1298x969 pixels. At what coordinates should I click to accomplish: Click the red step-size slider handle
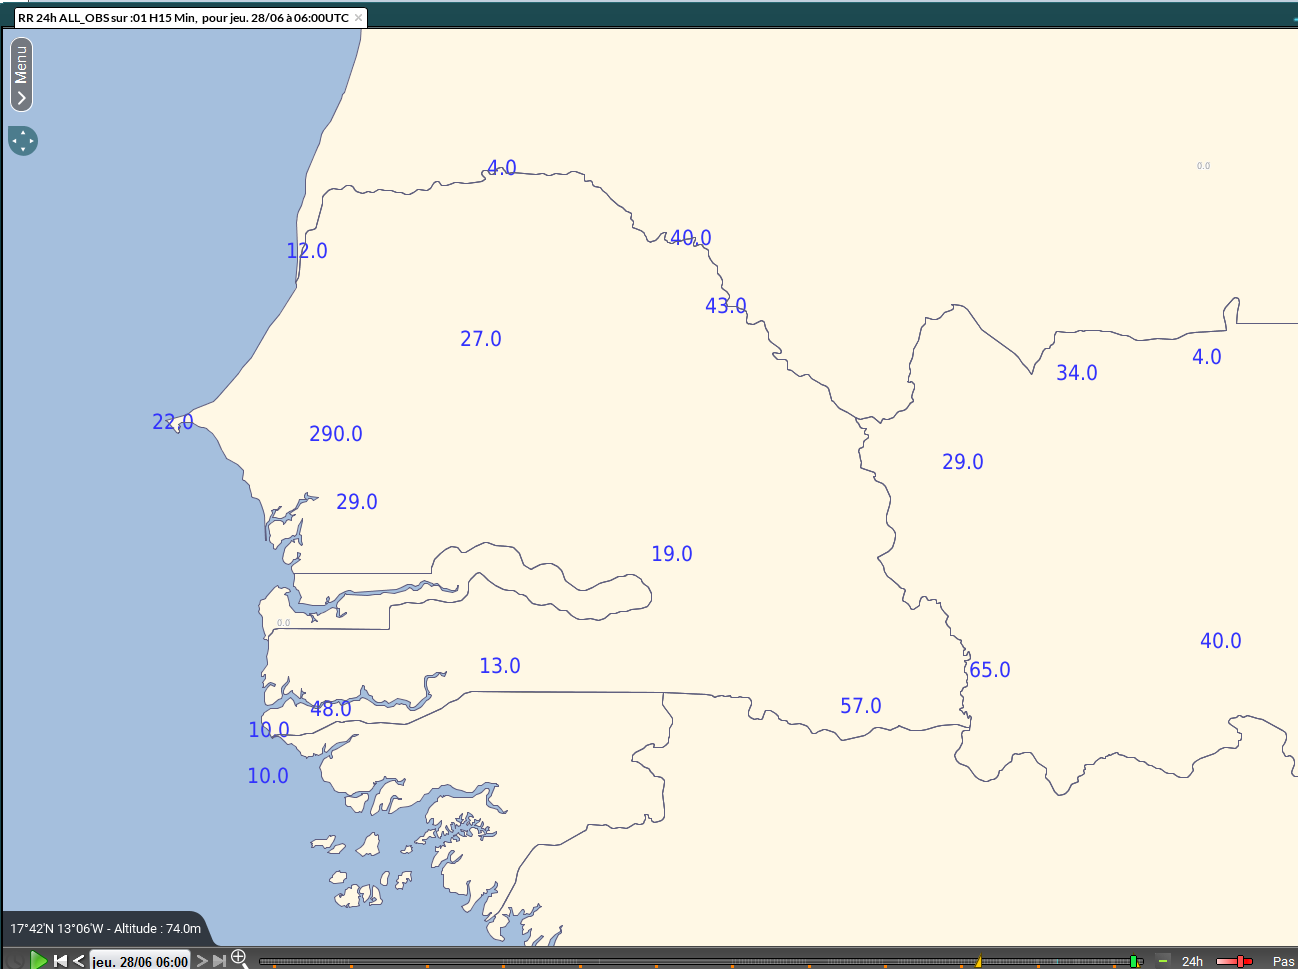[1240, 961]
